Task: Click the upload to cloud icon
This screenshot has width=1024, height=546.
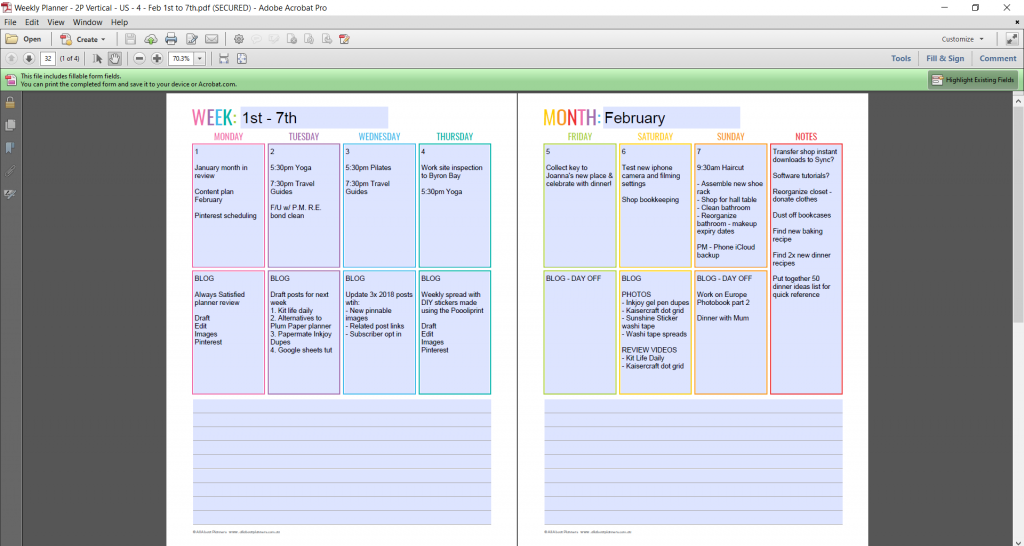Action: click(151, 39)
